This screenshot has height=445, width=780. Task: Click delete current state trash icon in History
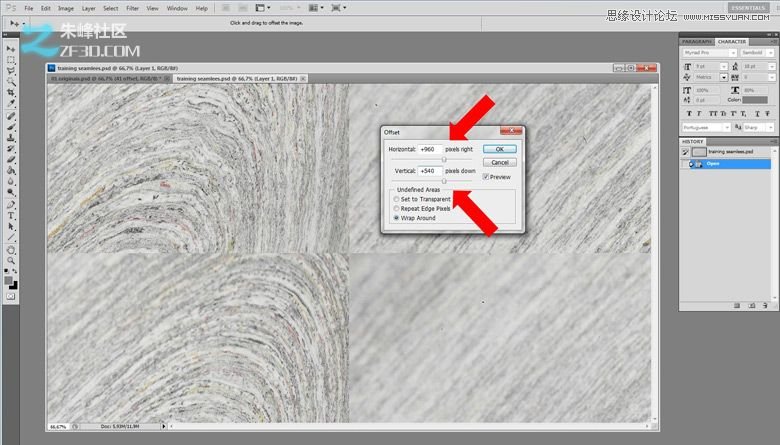pos(766,306)
